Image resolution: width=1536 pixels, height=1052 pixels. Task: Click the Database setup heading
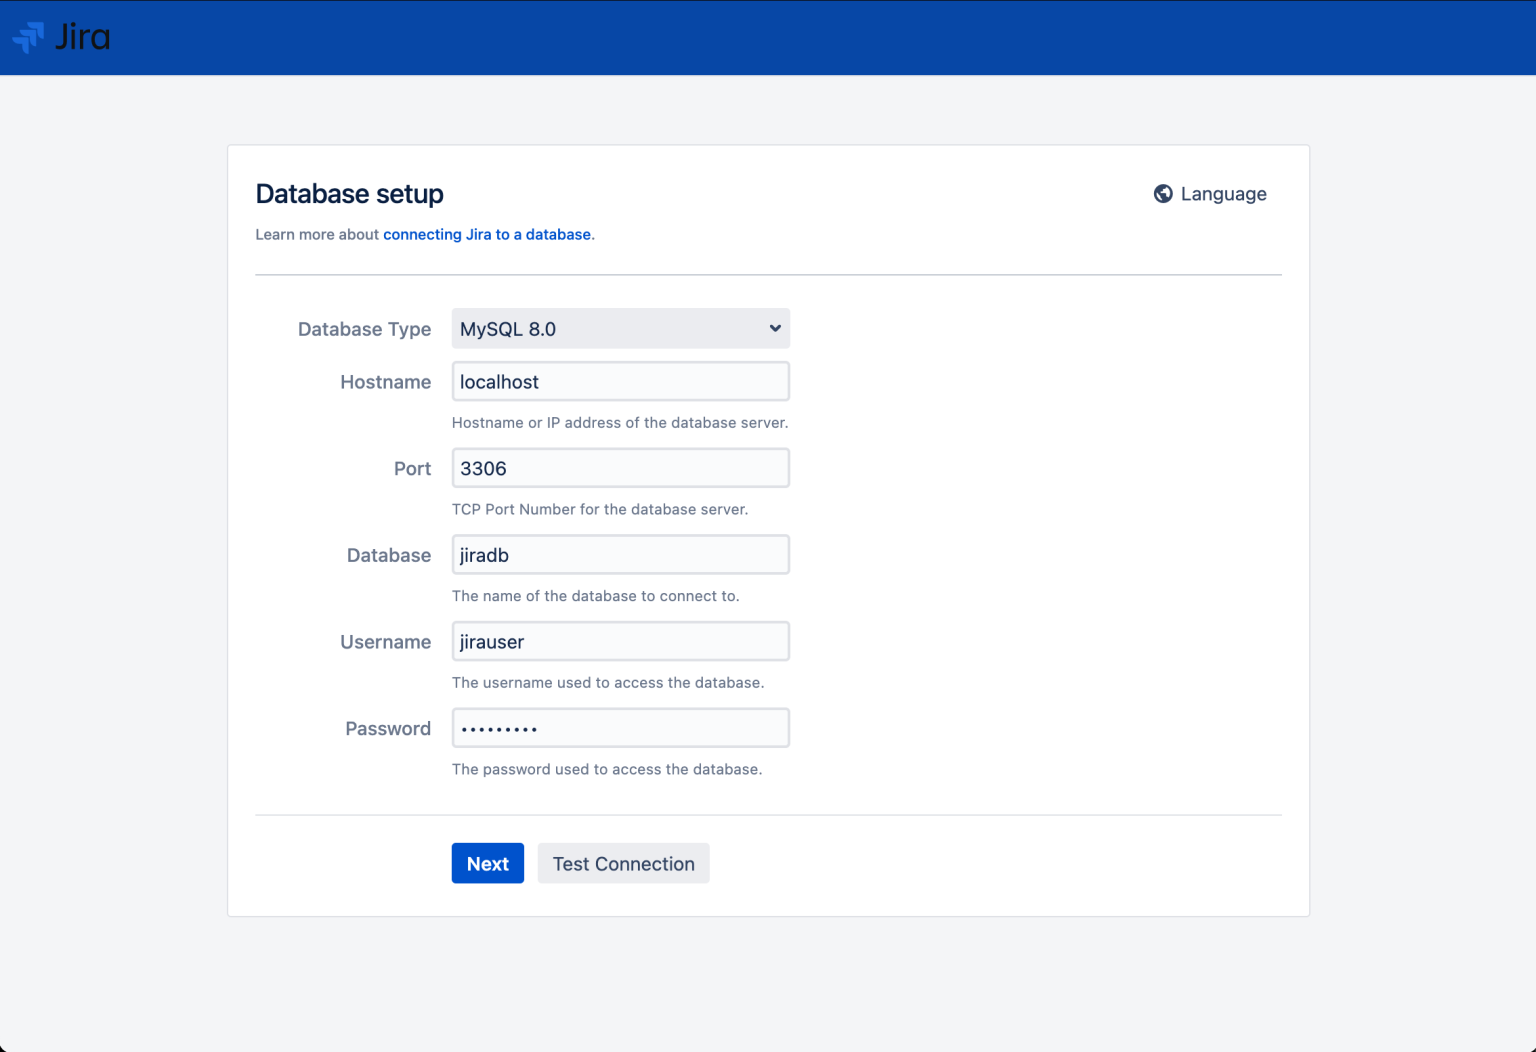[349, 193]
